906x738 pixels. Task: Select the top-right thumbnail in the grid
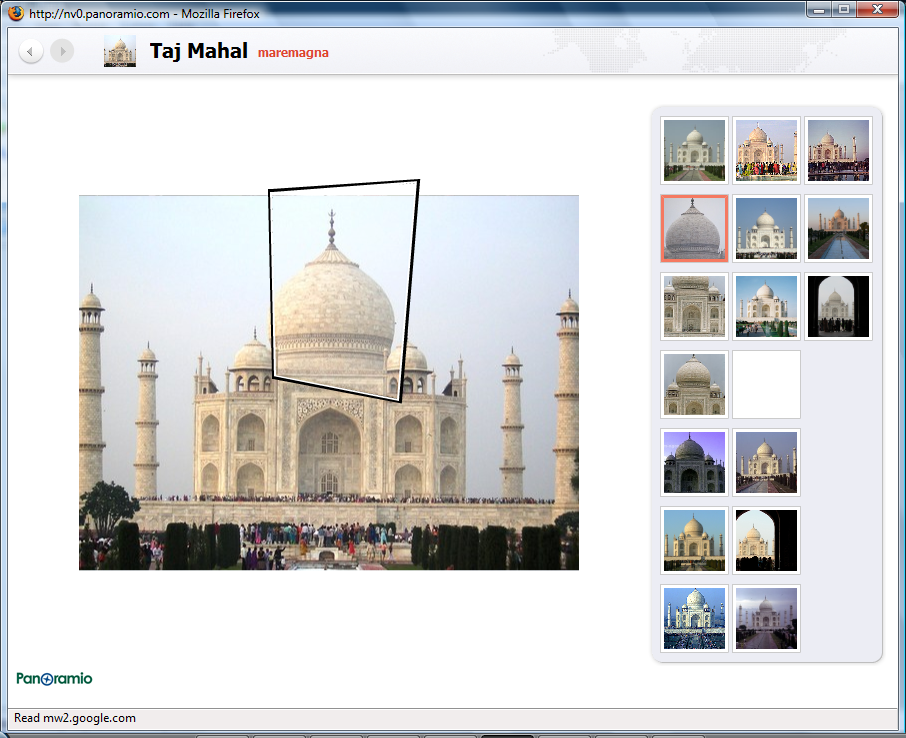coord(838,150)
